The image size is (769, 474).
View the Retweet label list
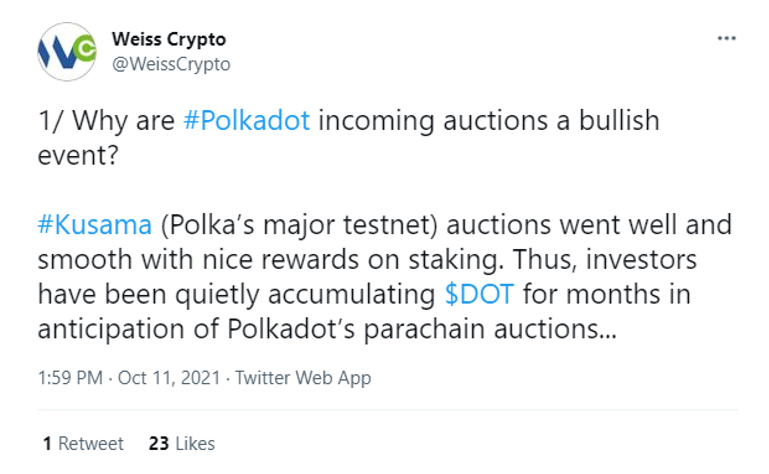pyautogui.click(x=91, y=444)
